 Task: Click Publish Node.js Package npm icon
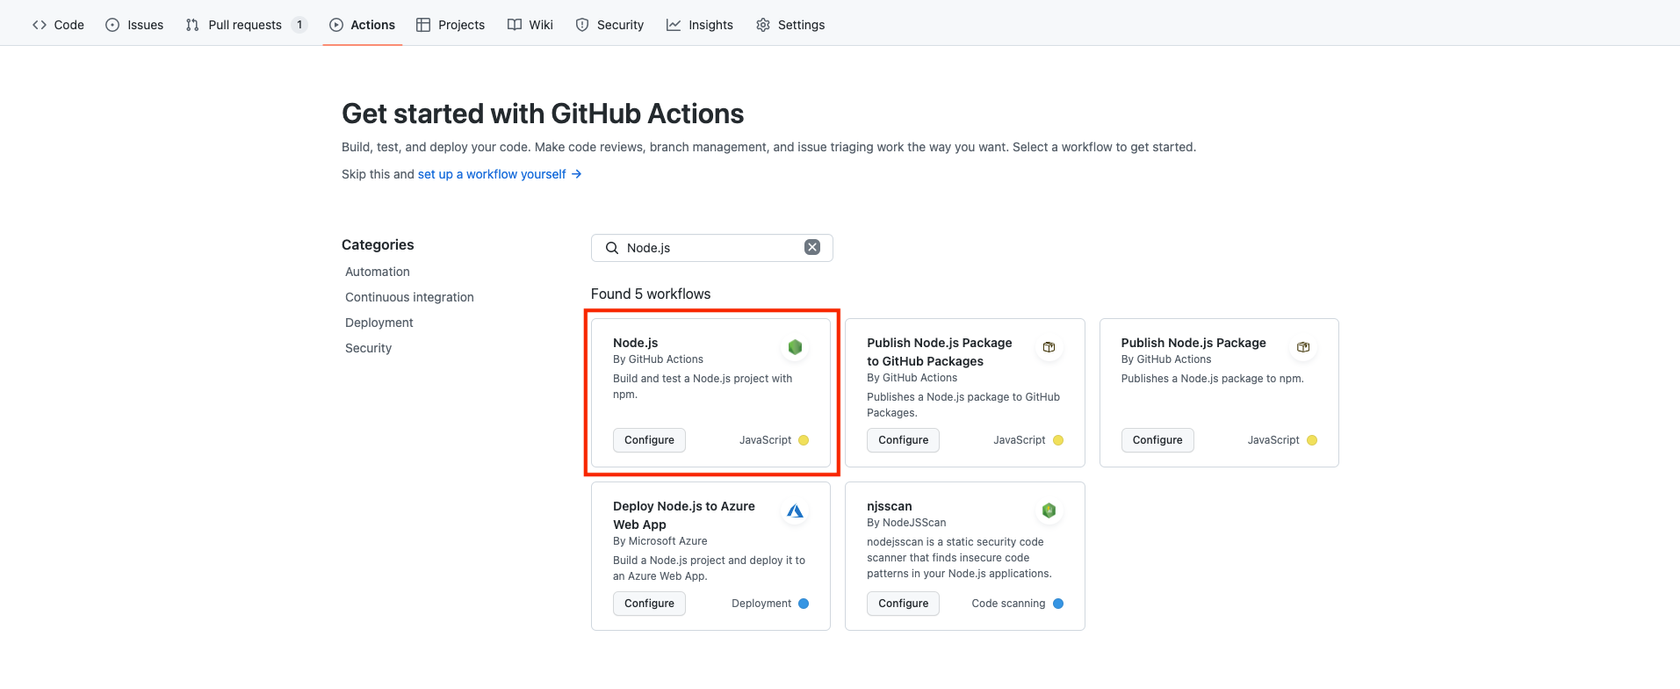1303,347
